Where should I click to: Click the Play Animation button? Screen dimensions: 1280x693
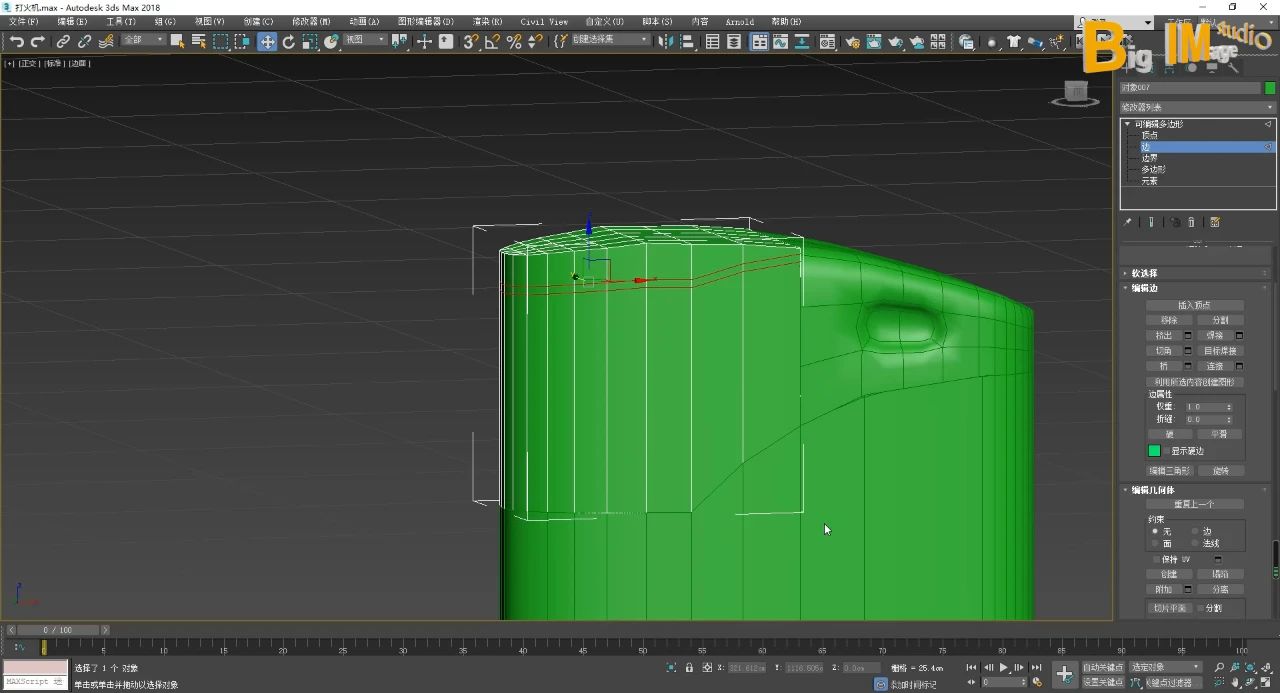(1004, 667)
